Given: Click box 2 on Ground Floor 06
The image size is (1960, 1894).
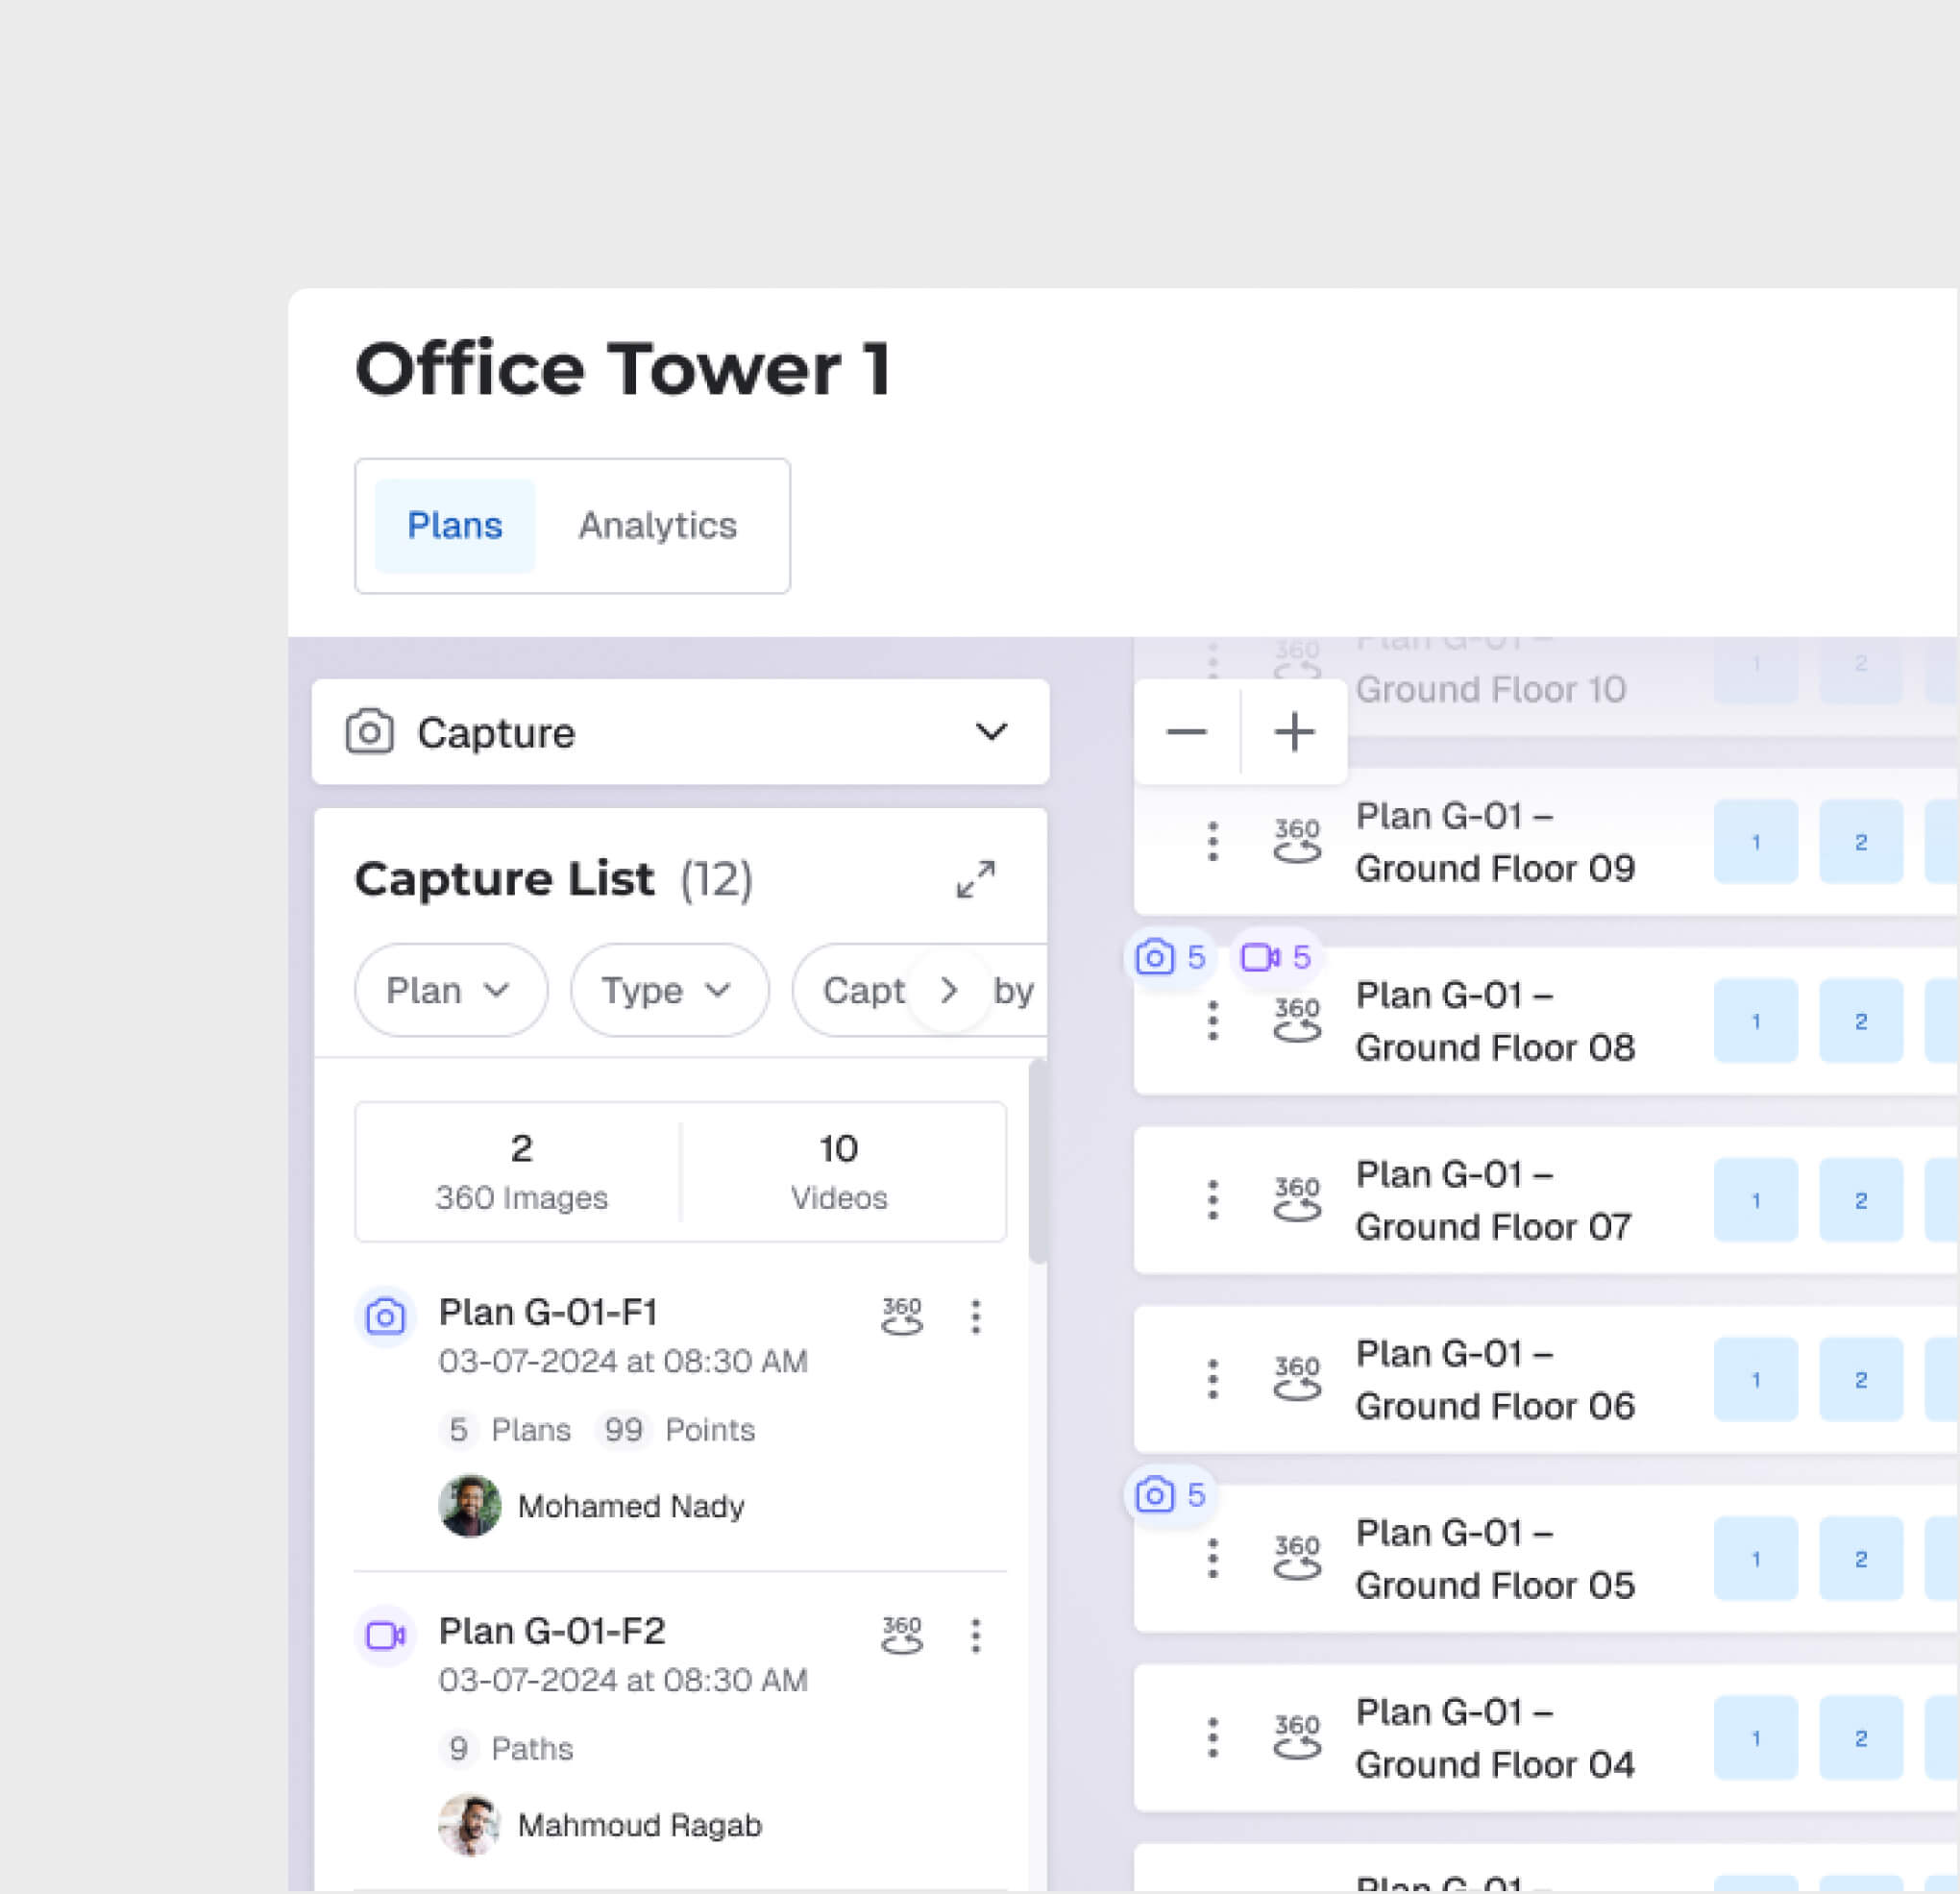Looking at the screenshot, I should coord(1860,1380).
